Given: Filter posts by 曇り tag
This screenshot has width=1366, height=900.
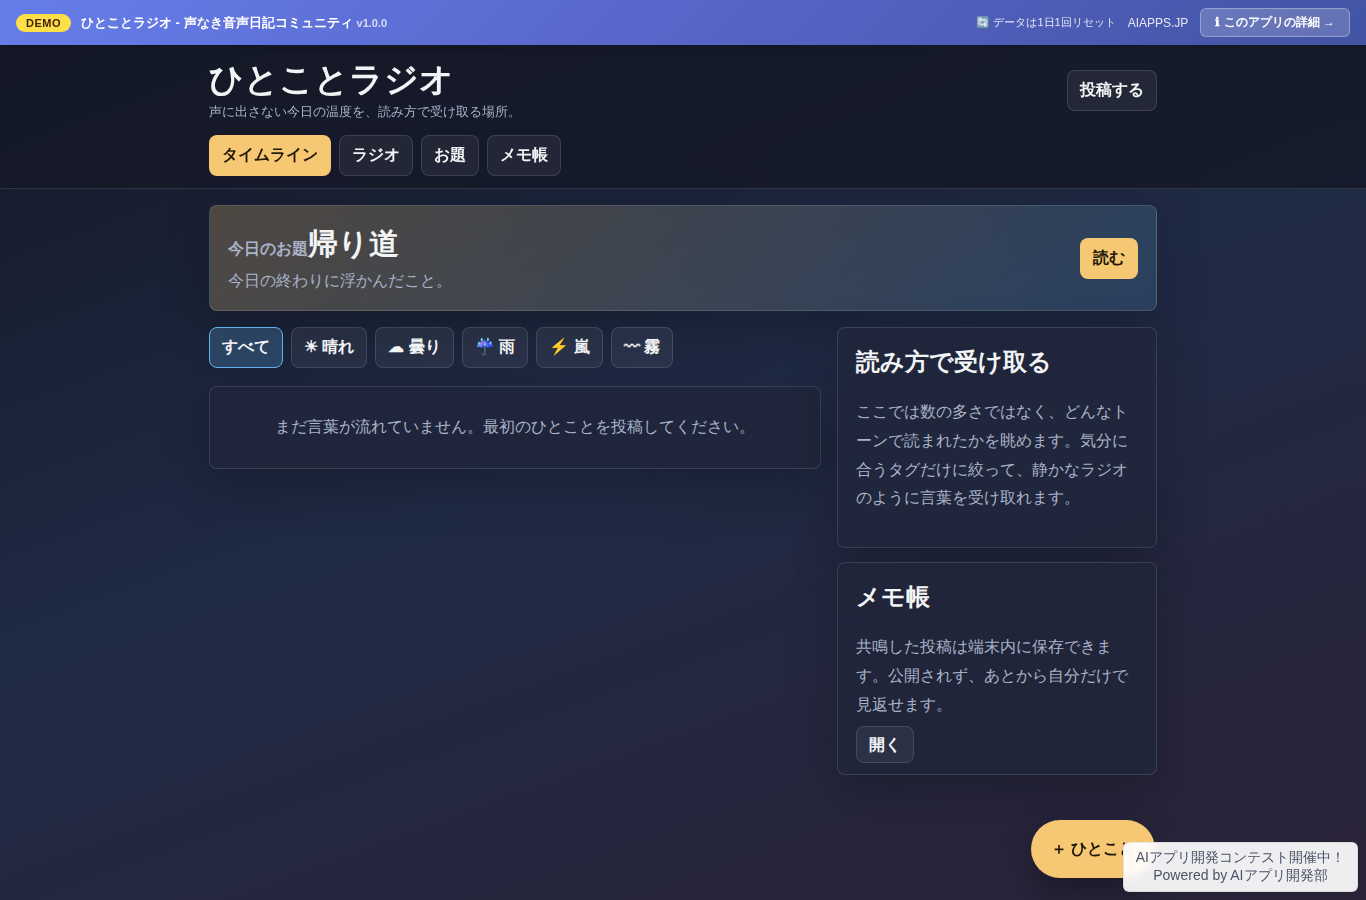Looking at the screenshot, I should (414, 347).
